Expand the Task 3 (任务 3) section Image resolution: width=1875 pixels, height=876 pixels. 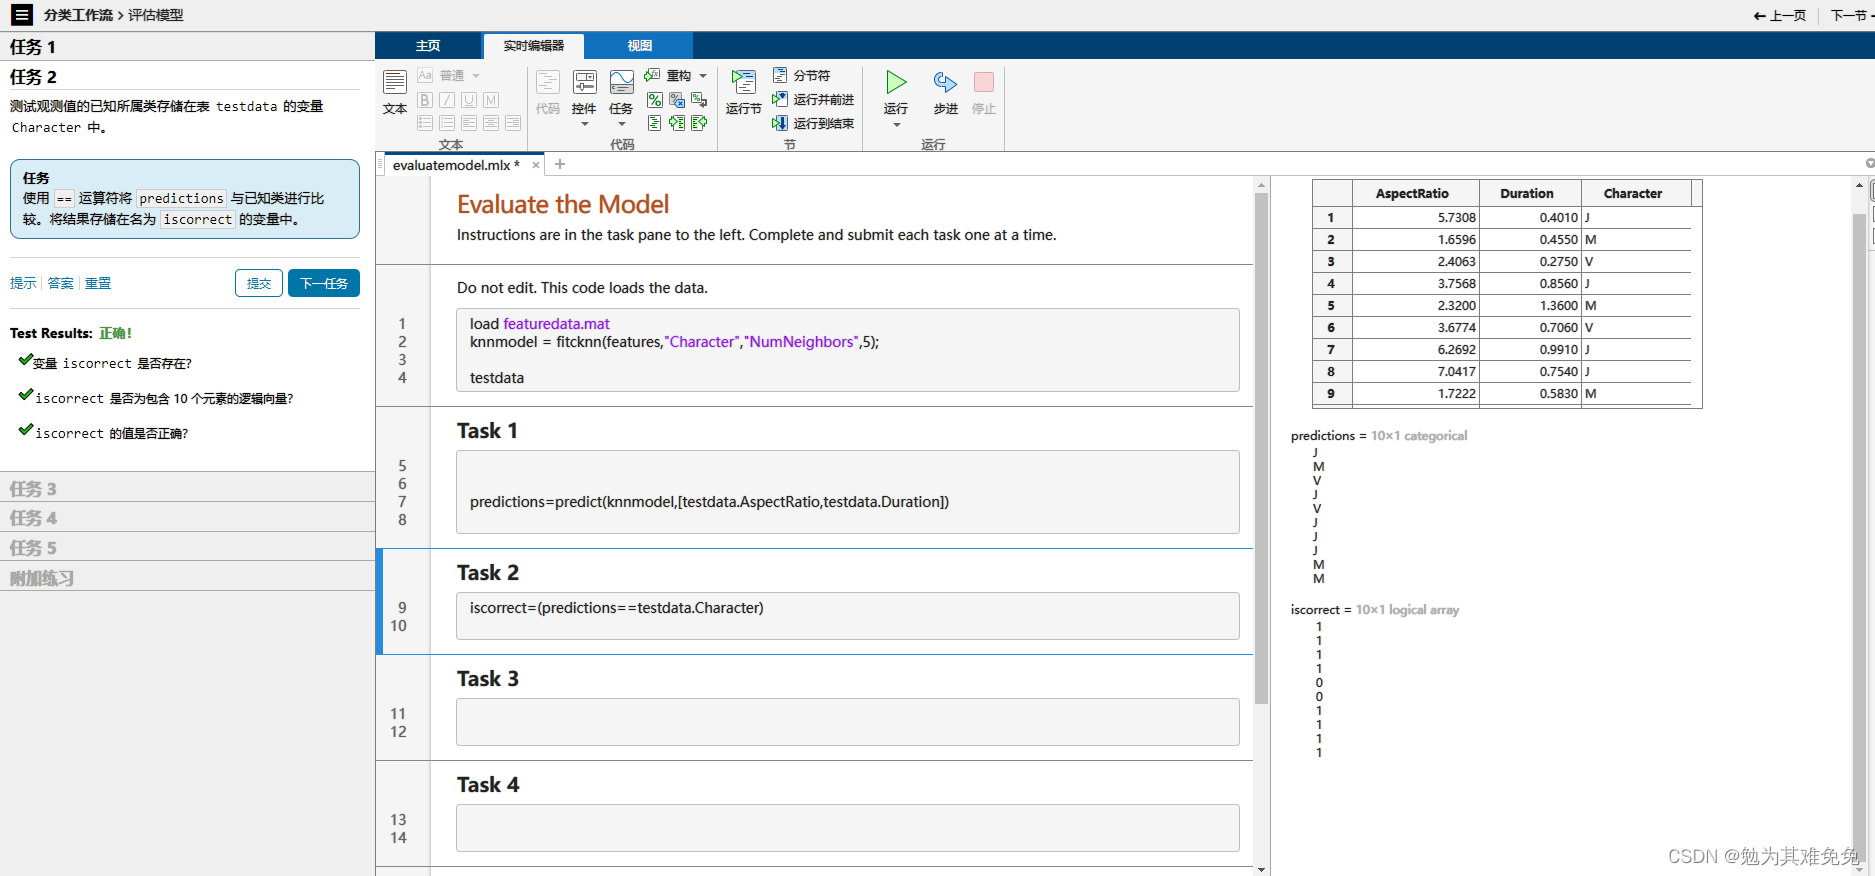tap(187, 488)
